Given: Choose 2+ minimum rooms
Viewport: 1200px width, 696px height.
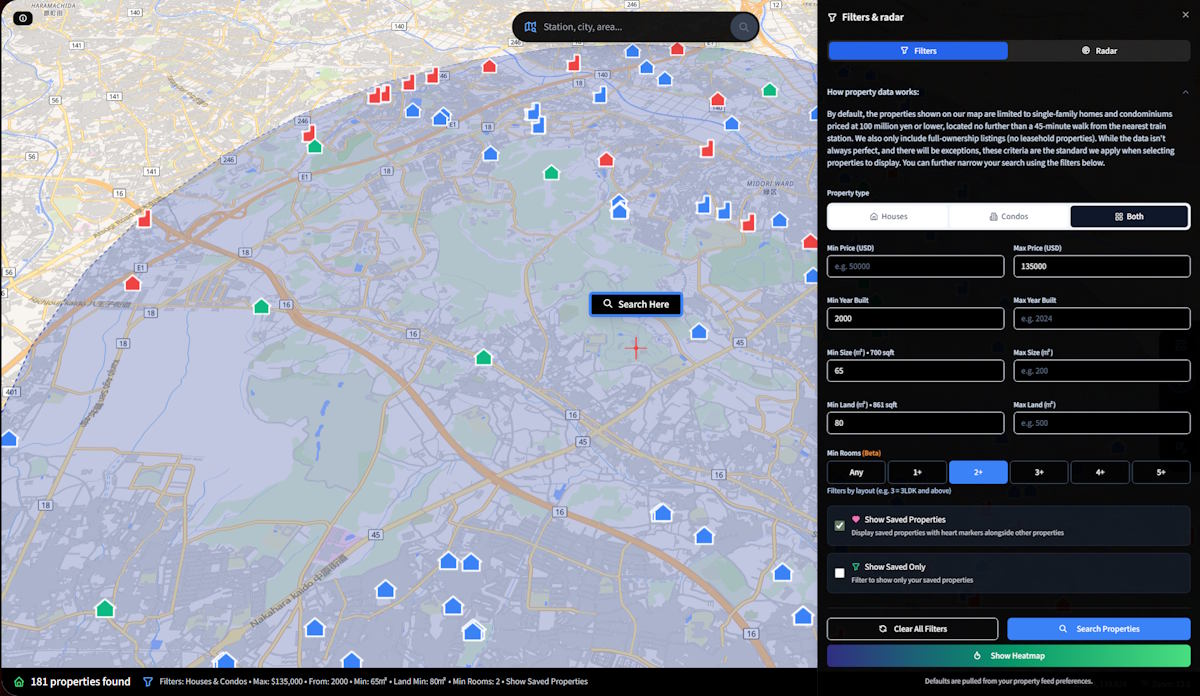Looking at the screenshot, I should tap(978, 472).
